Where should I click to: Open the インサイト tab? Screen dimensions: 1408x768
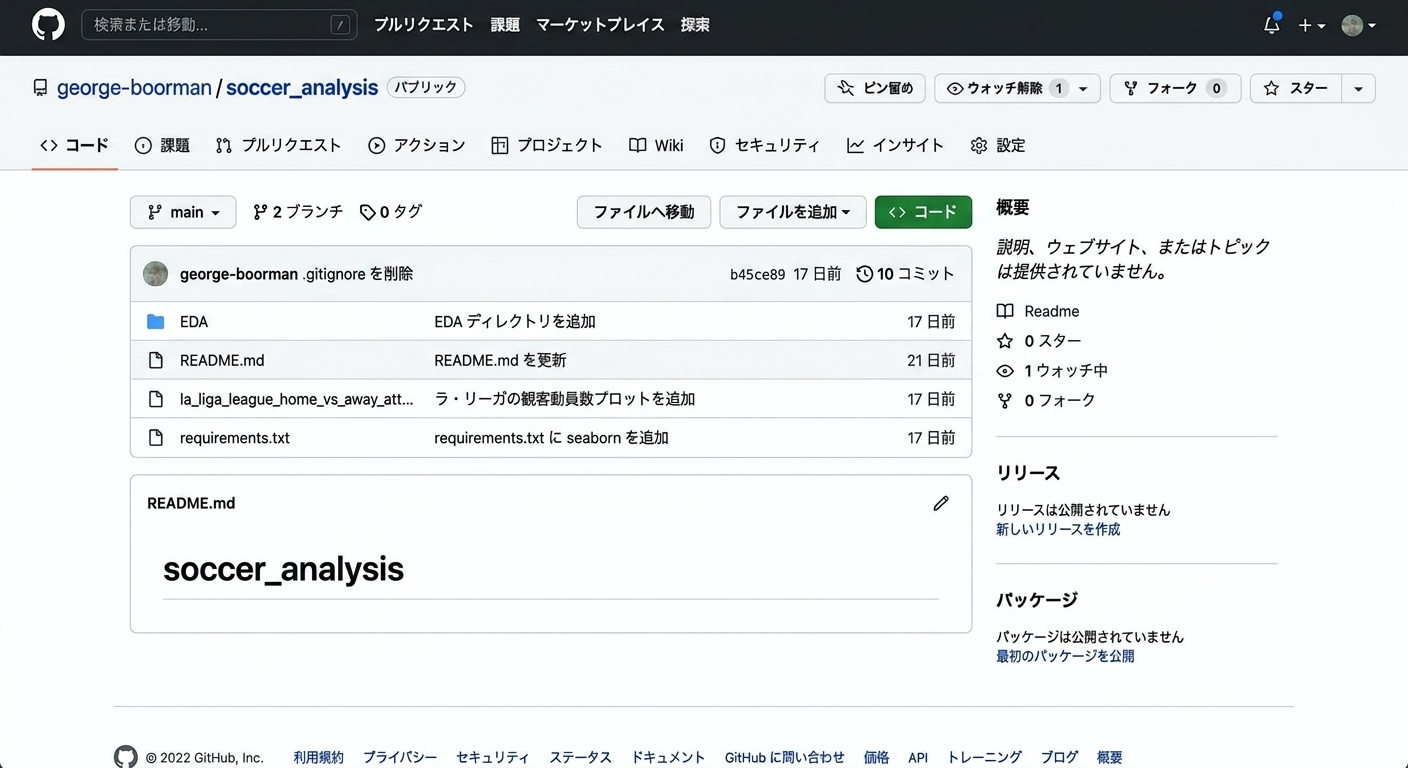[895, 145]
